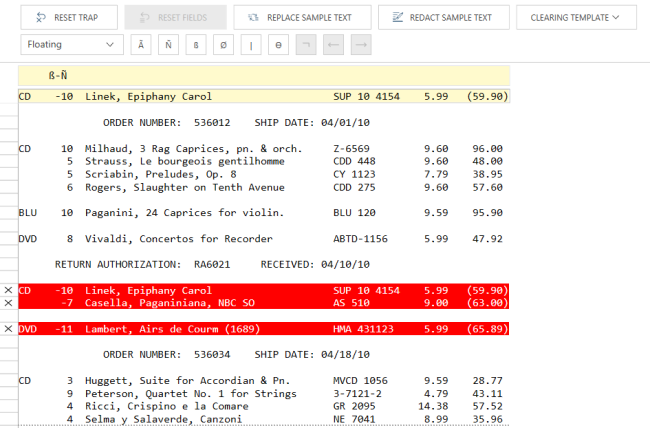This screenshot has height=428, width=650.
Task: Select the ß blank character mask icon
Action: [x=196, y=45]
